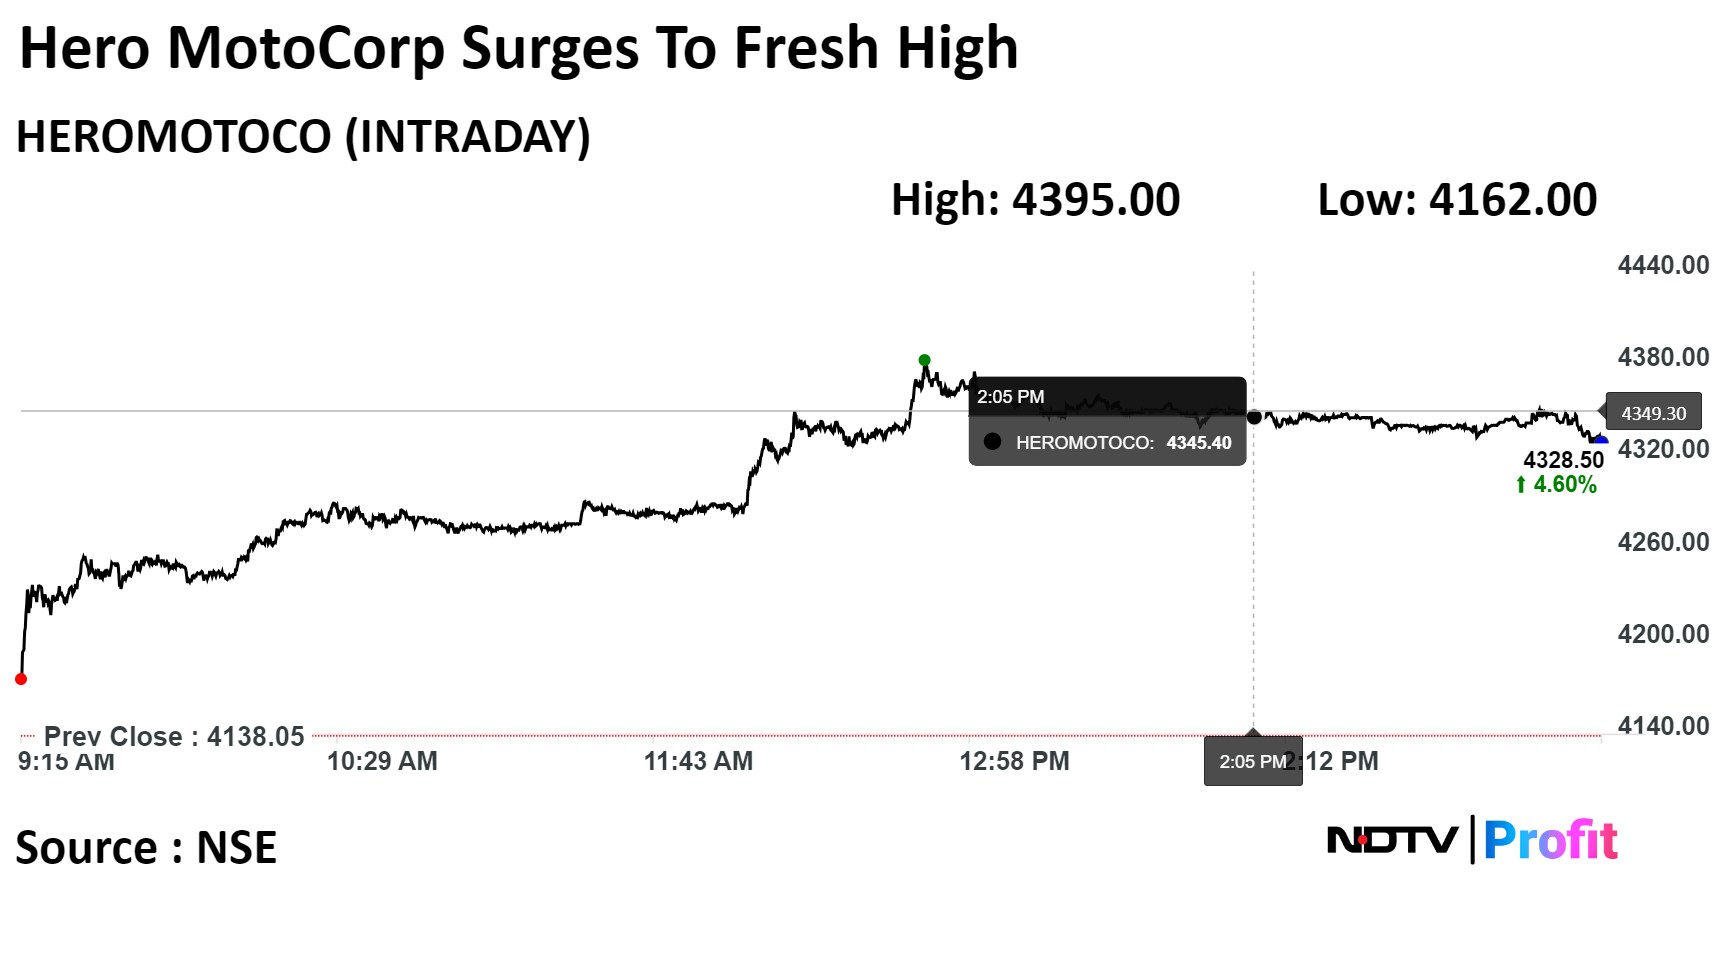Click the 4328.50 last price label
Viewport: 1728px width, 972px height.
(1563, 460)
